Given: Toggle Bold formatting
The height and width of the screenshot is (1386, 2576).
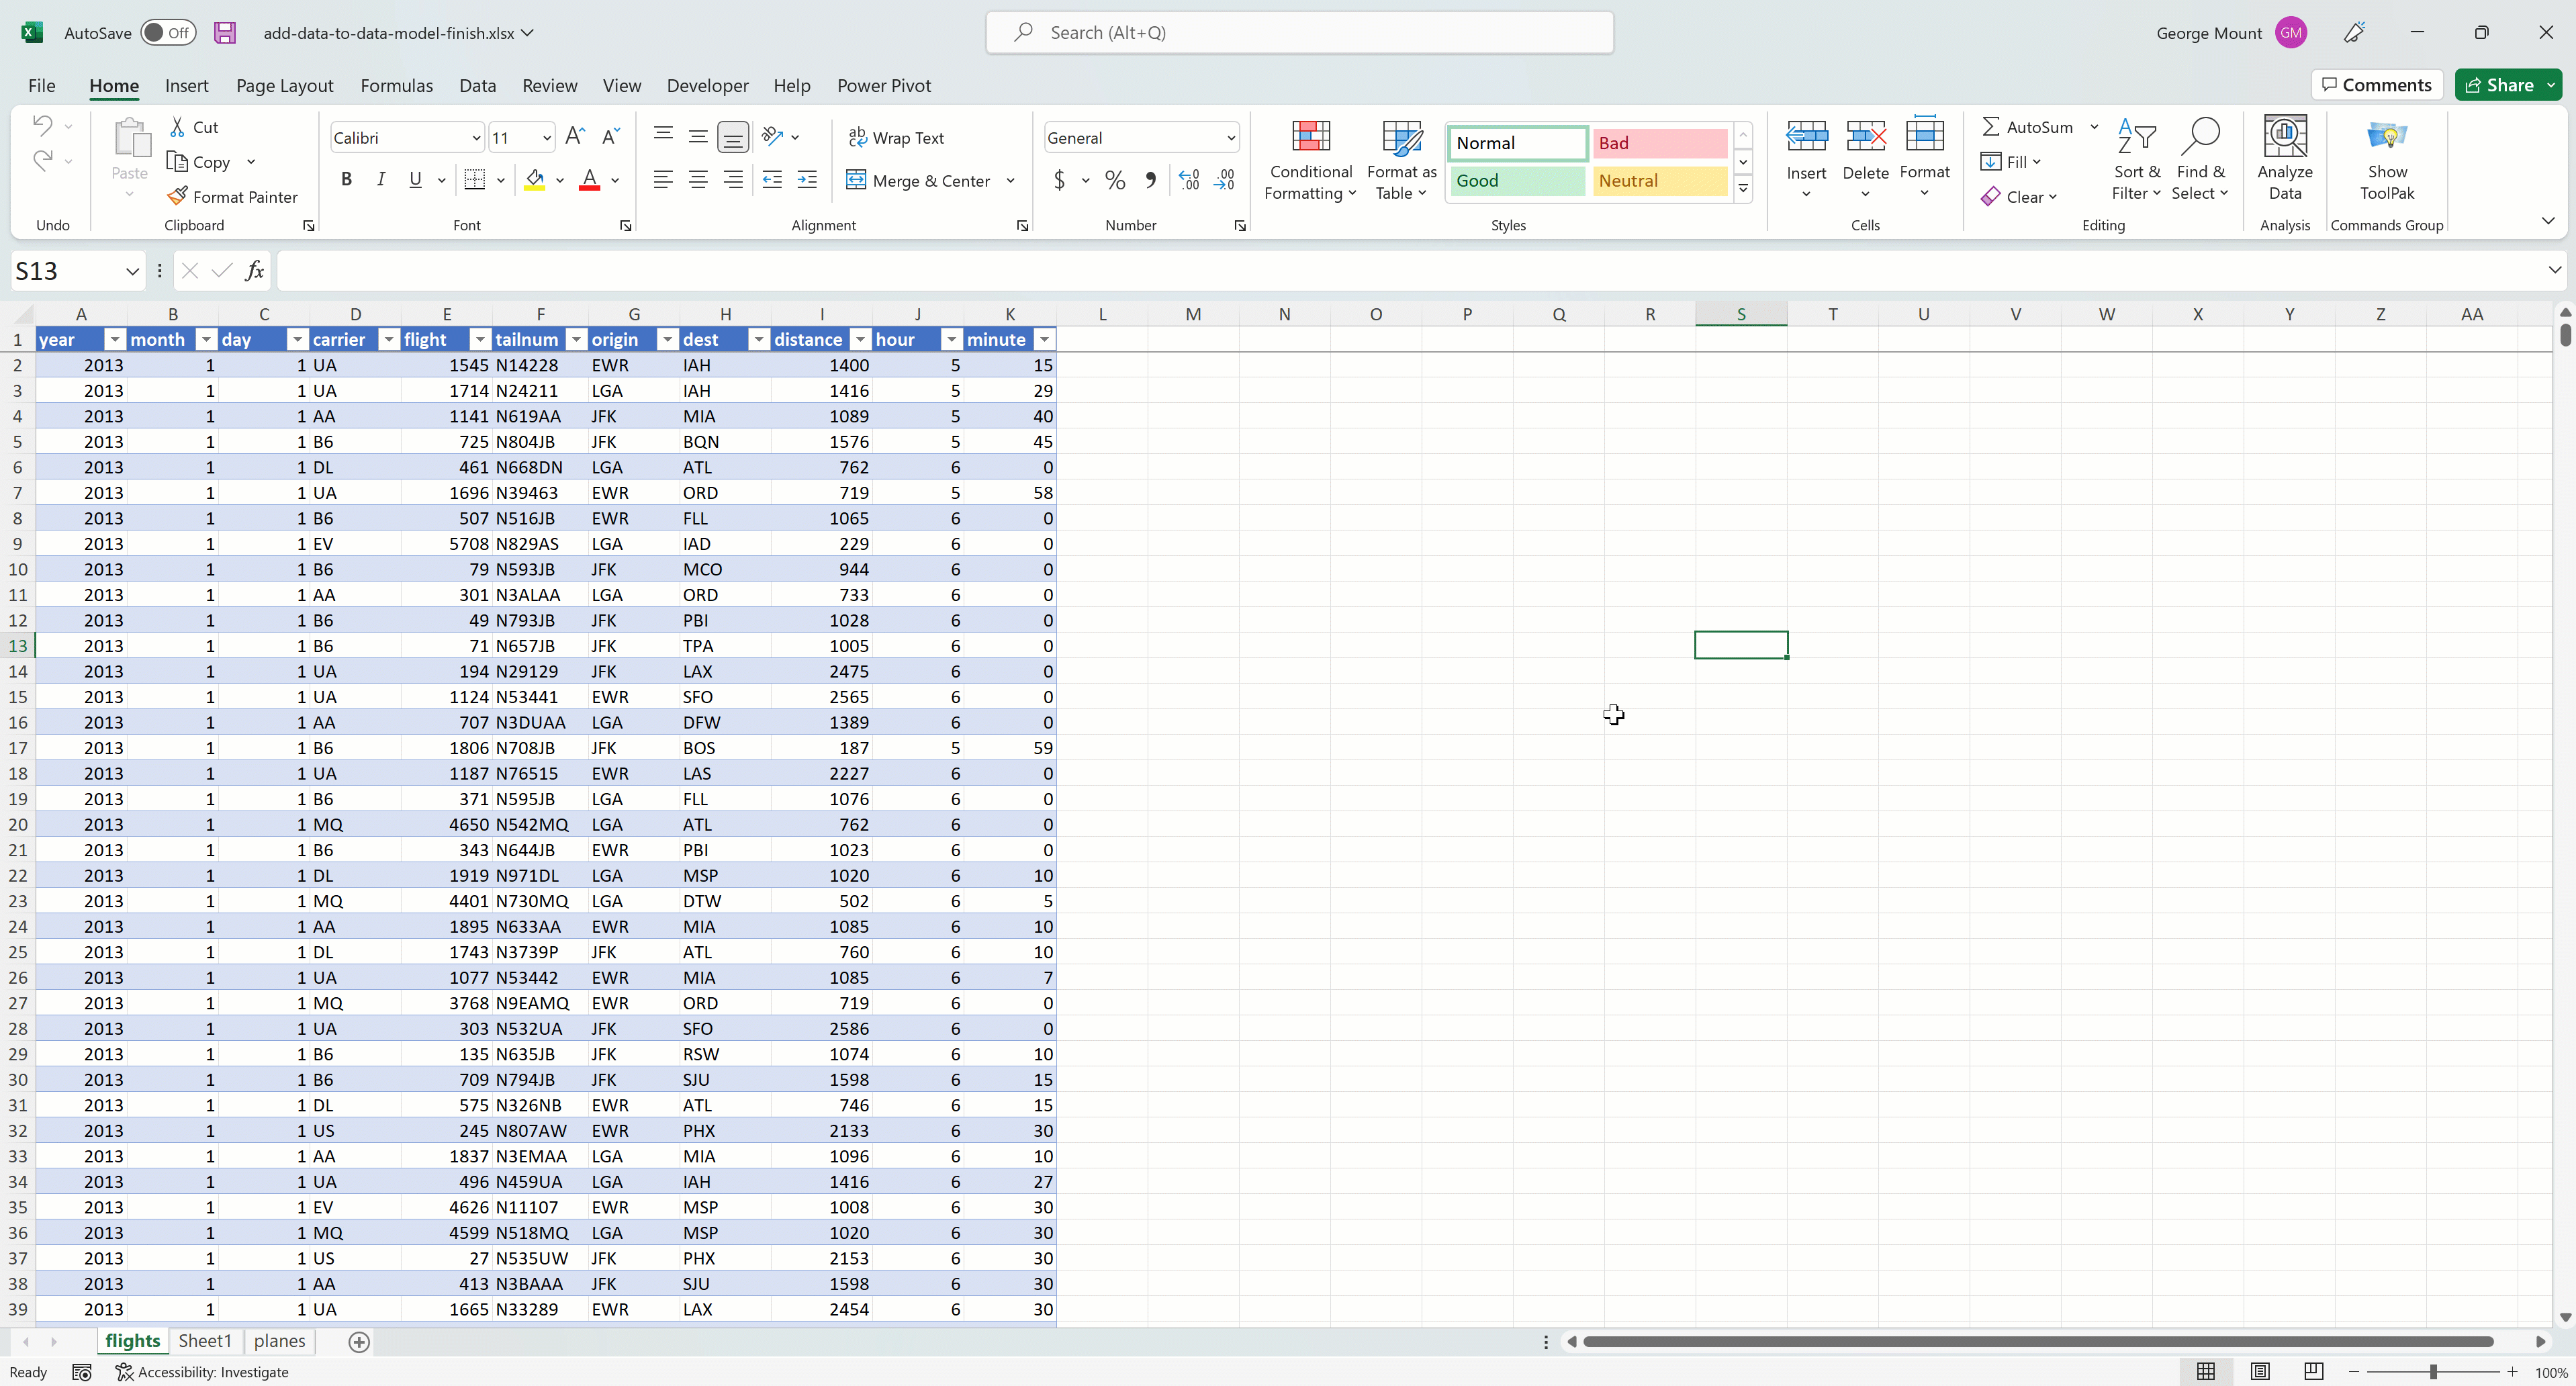Looking at the screenshot, I should pos(346,180).
